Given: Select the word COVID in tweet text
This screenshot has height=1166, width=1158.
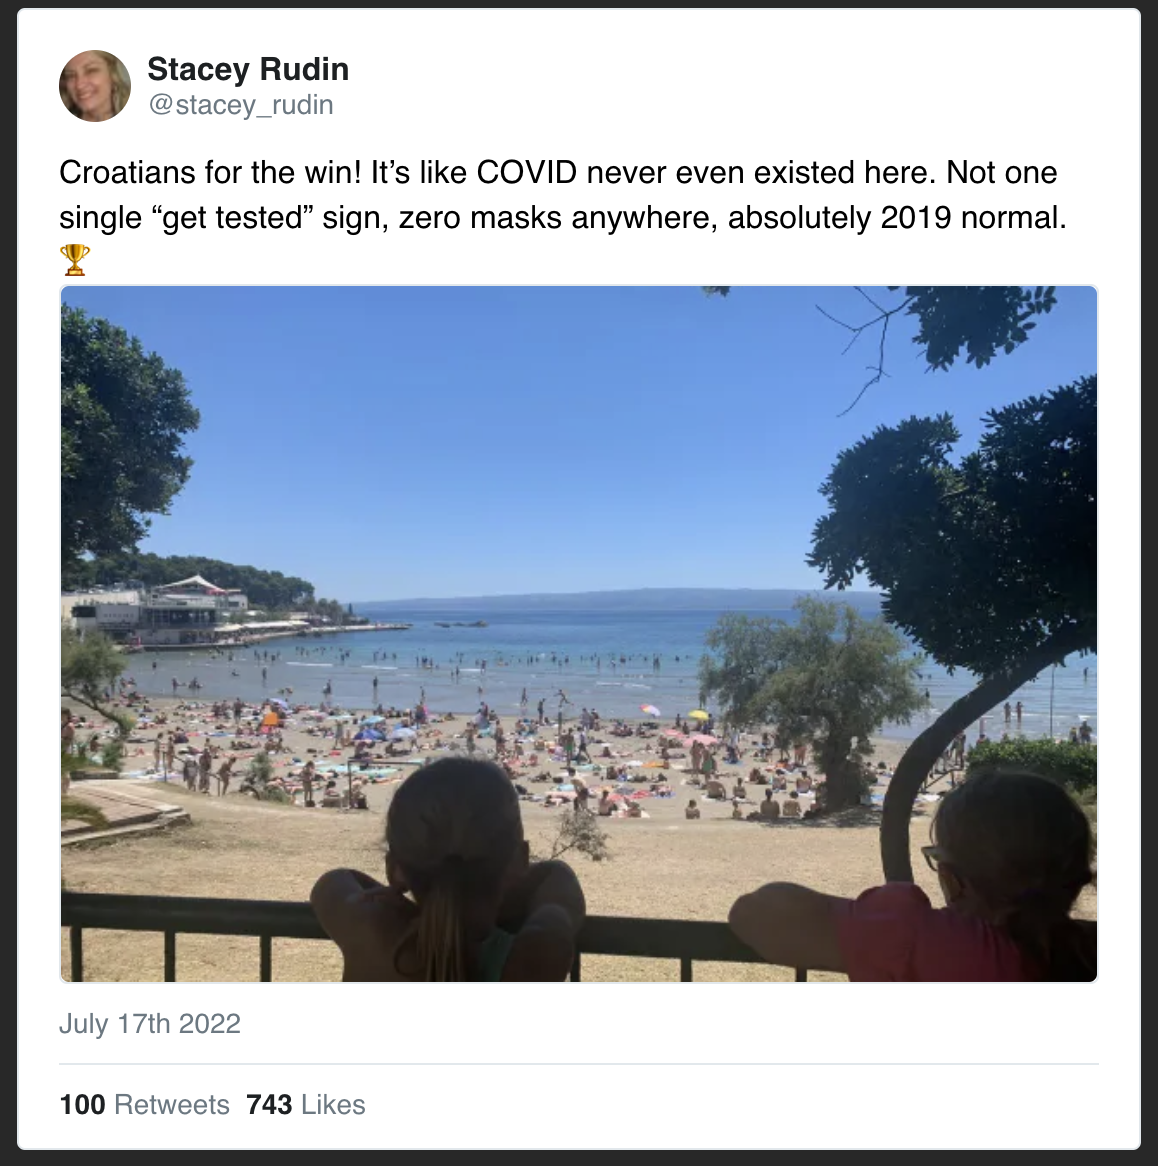Looking at the screenshot, I should 527,173.
